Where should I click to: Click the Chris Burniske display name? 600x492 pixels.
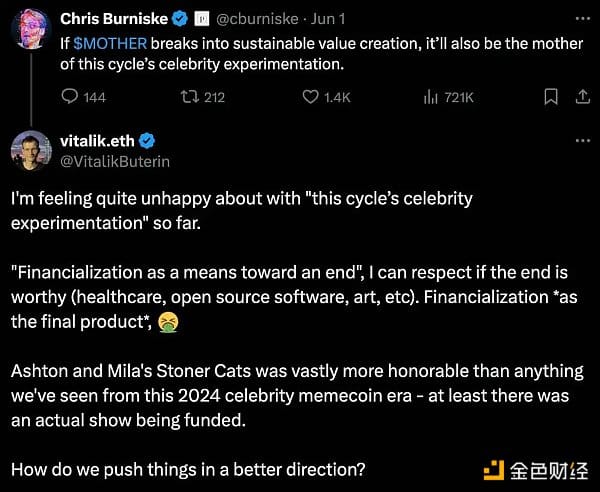tap(114, 19)
